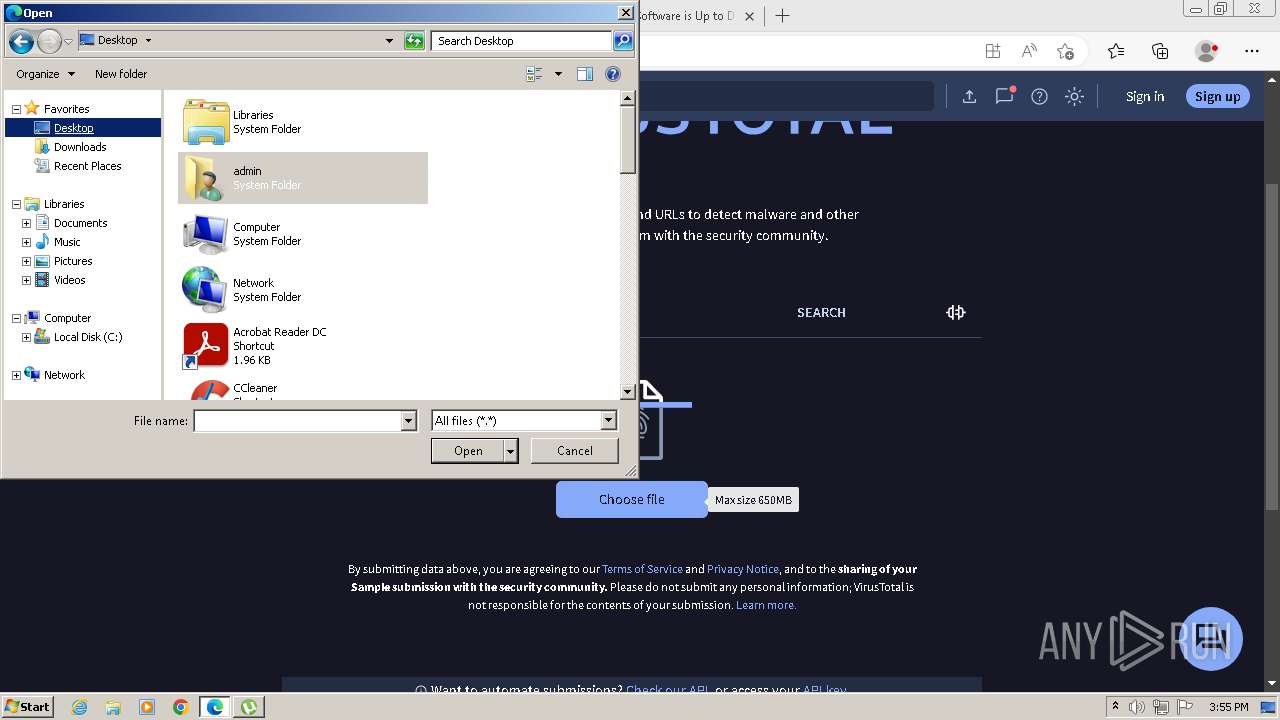Image resolution: width=1280 pixels, height=720 pixels.
Task: Expand the Network tree node
Action: (x=16, y=375)
